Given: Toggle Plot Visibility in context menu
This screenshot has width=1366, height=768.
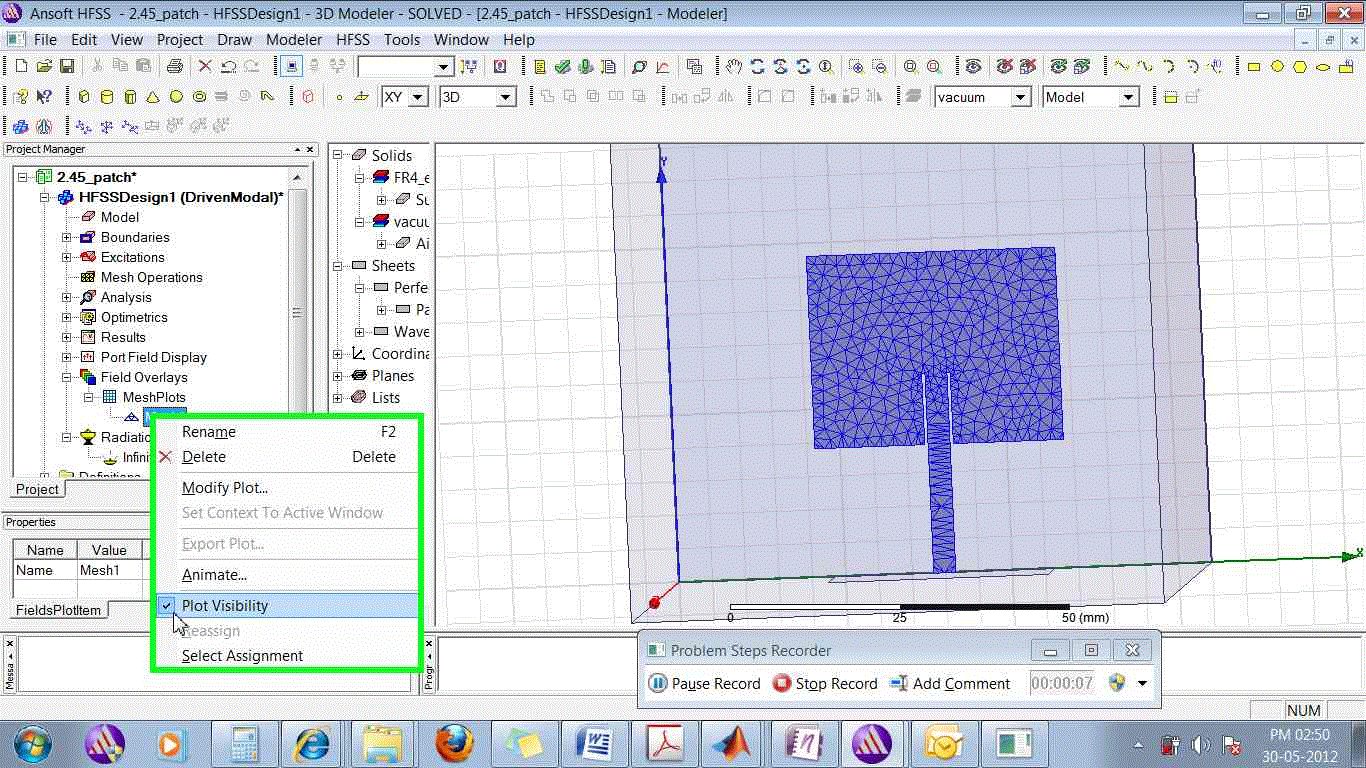Looking at the screenshot, I should pyautogui.click(x=225, y=605).
